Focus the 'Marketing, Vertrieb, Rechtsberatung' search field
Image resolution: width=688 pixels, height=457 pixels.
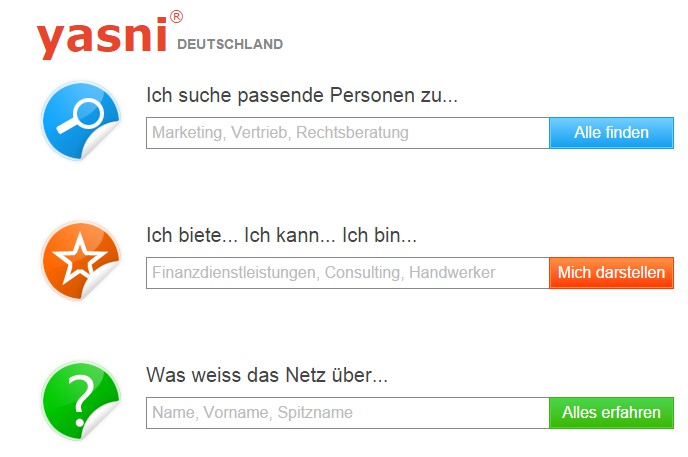tap(347, 133)
